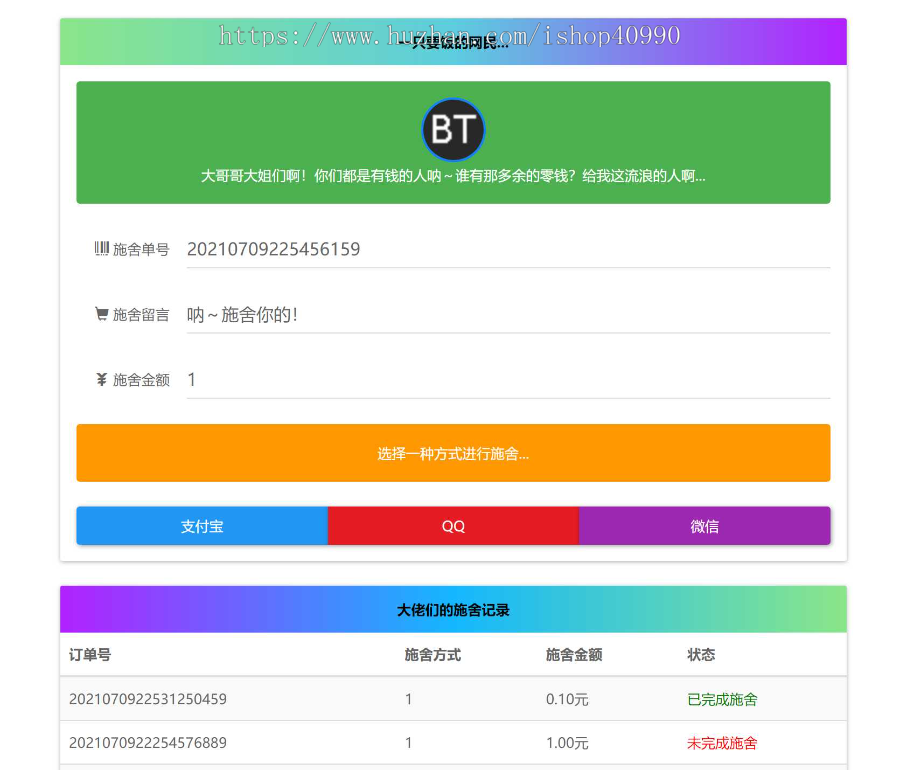Click the red 未完成施舍 status
The height and width of the screenshot is (770, 900).
tap(722, 742)
